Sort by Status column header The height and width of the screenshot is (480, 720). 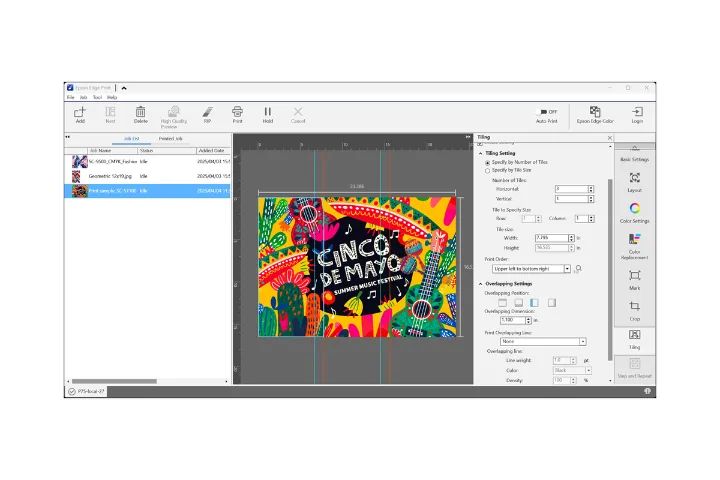tap(167, 151)
